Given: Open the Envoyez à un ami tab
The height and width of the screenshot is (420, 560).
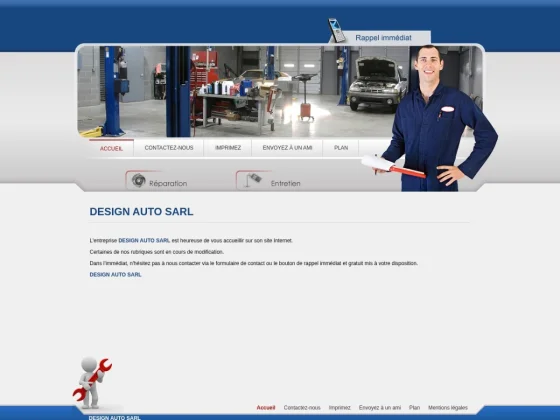Looking at the screenshot, I should (288, 148).
